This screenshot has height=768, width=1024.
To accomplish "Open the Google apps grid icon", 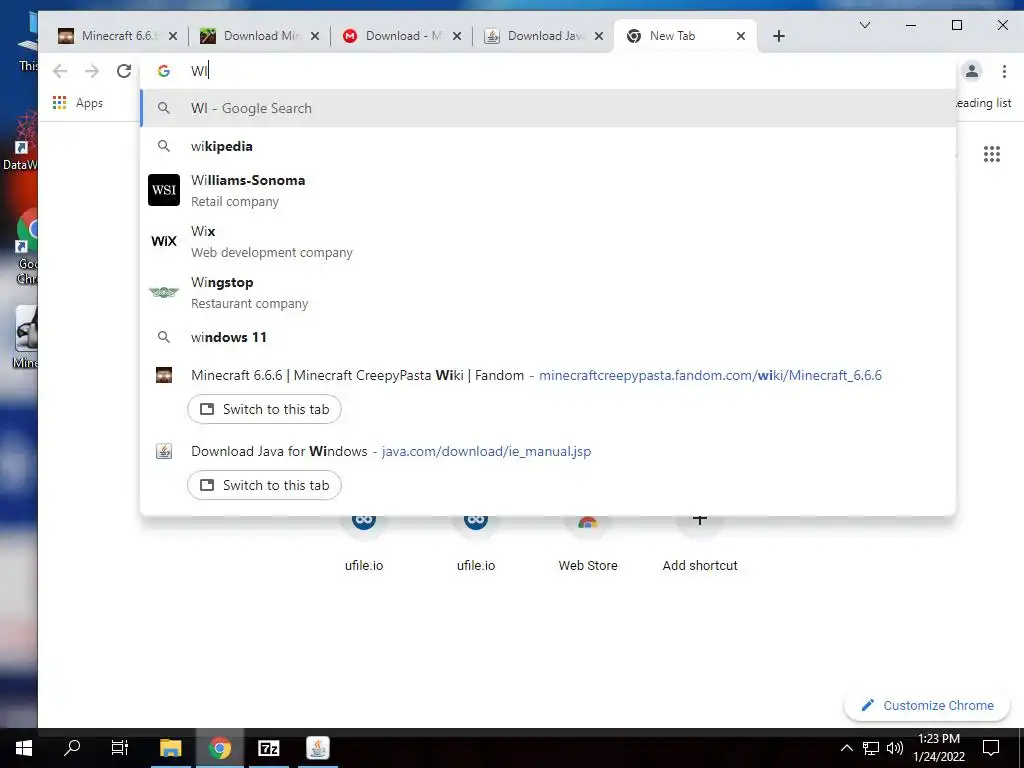I will click(x=991, y=154).
